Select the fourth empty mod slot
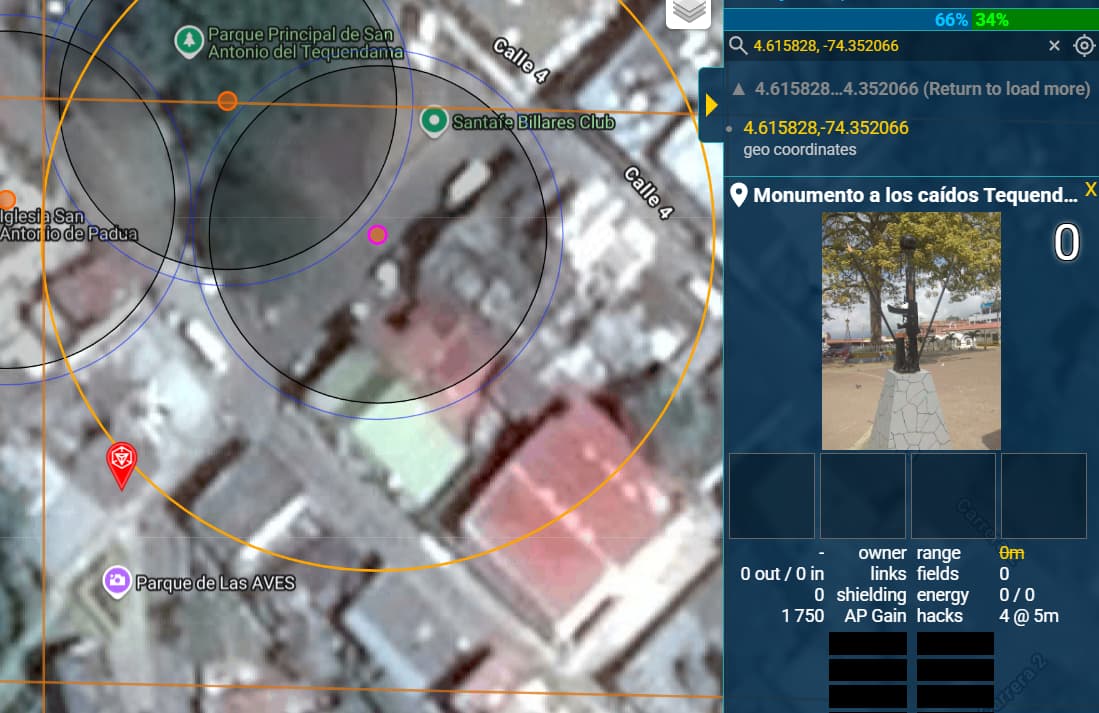The width and height of the screenshot is (1099, 713). click(x=1044, y=496)
